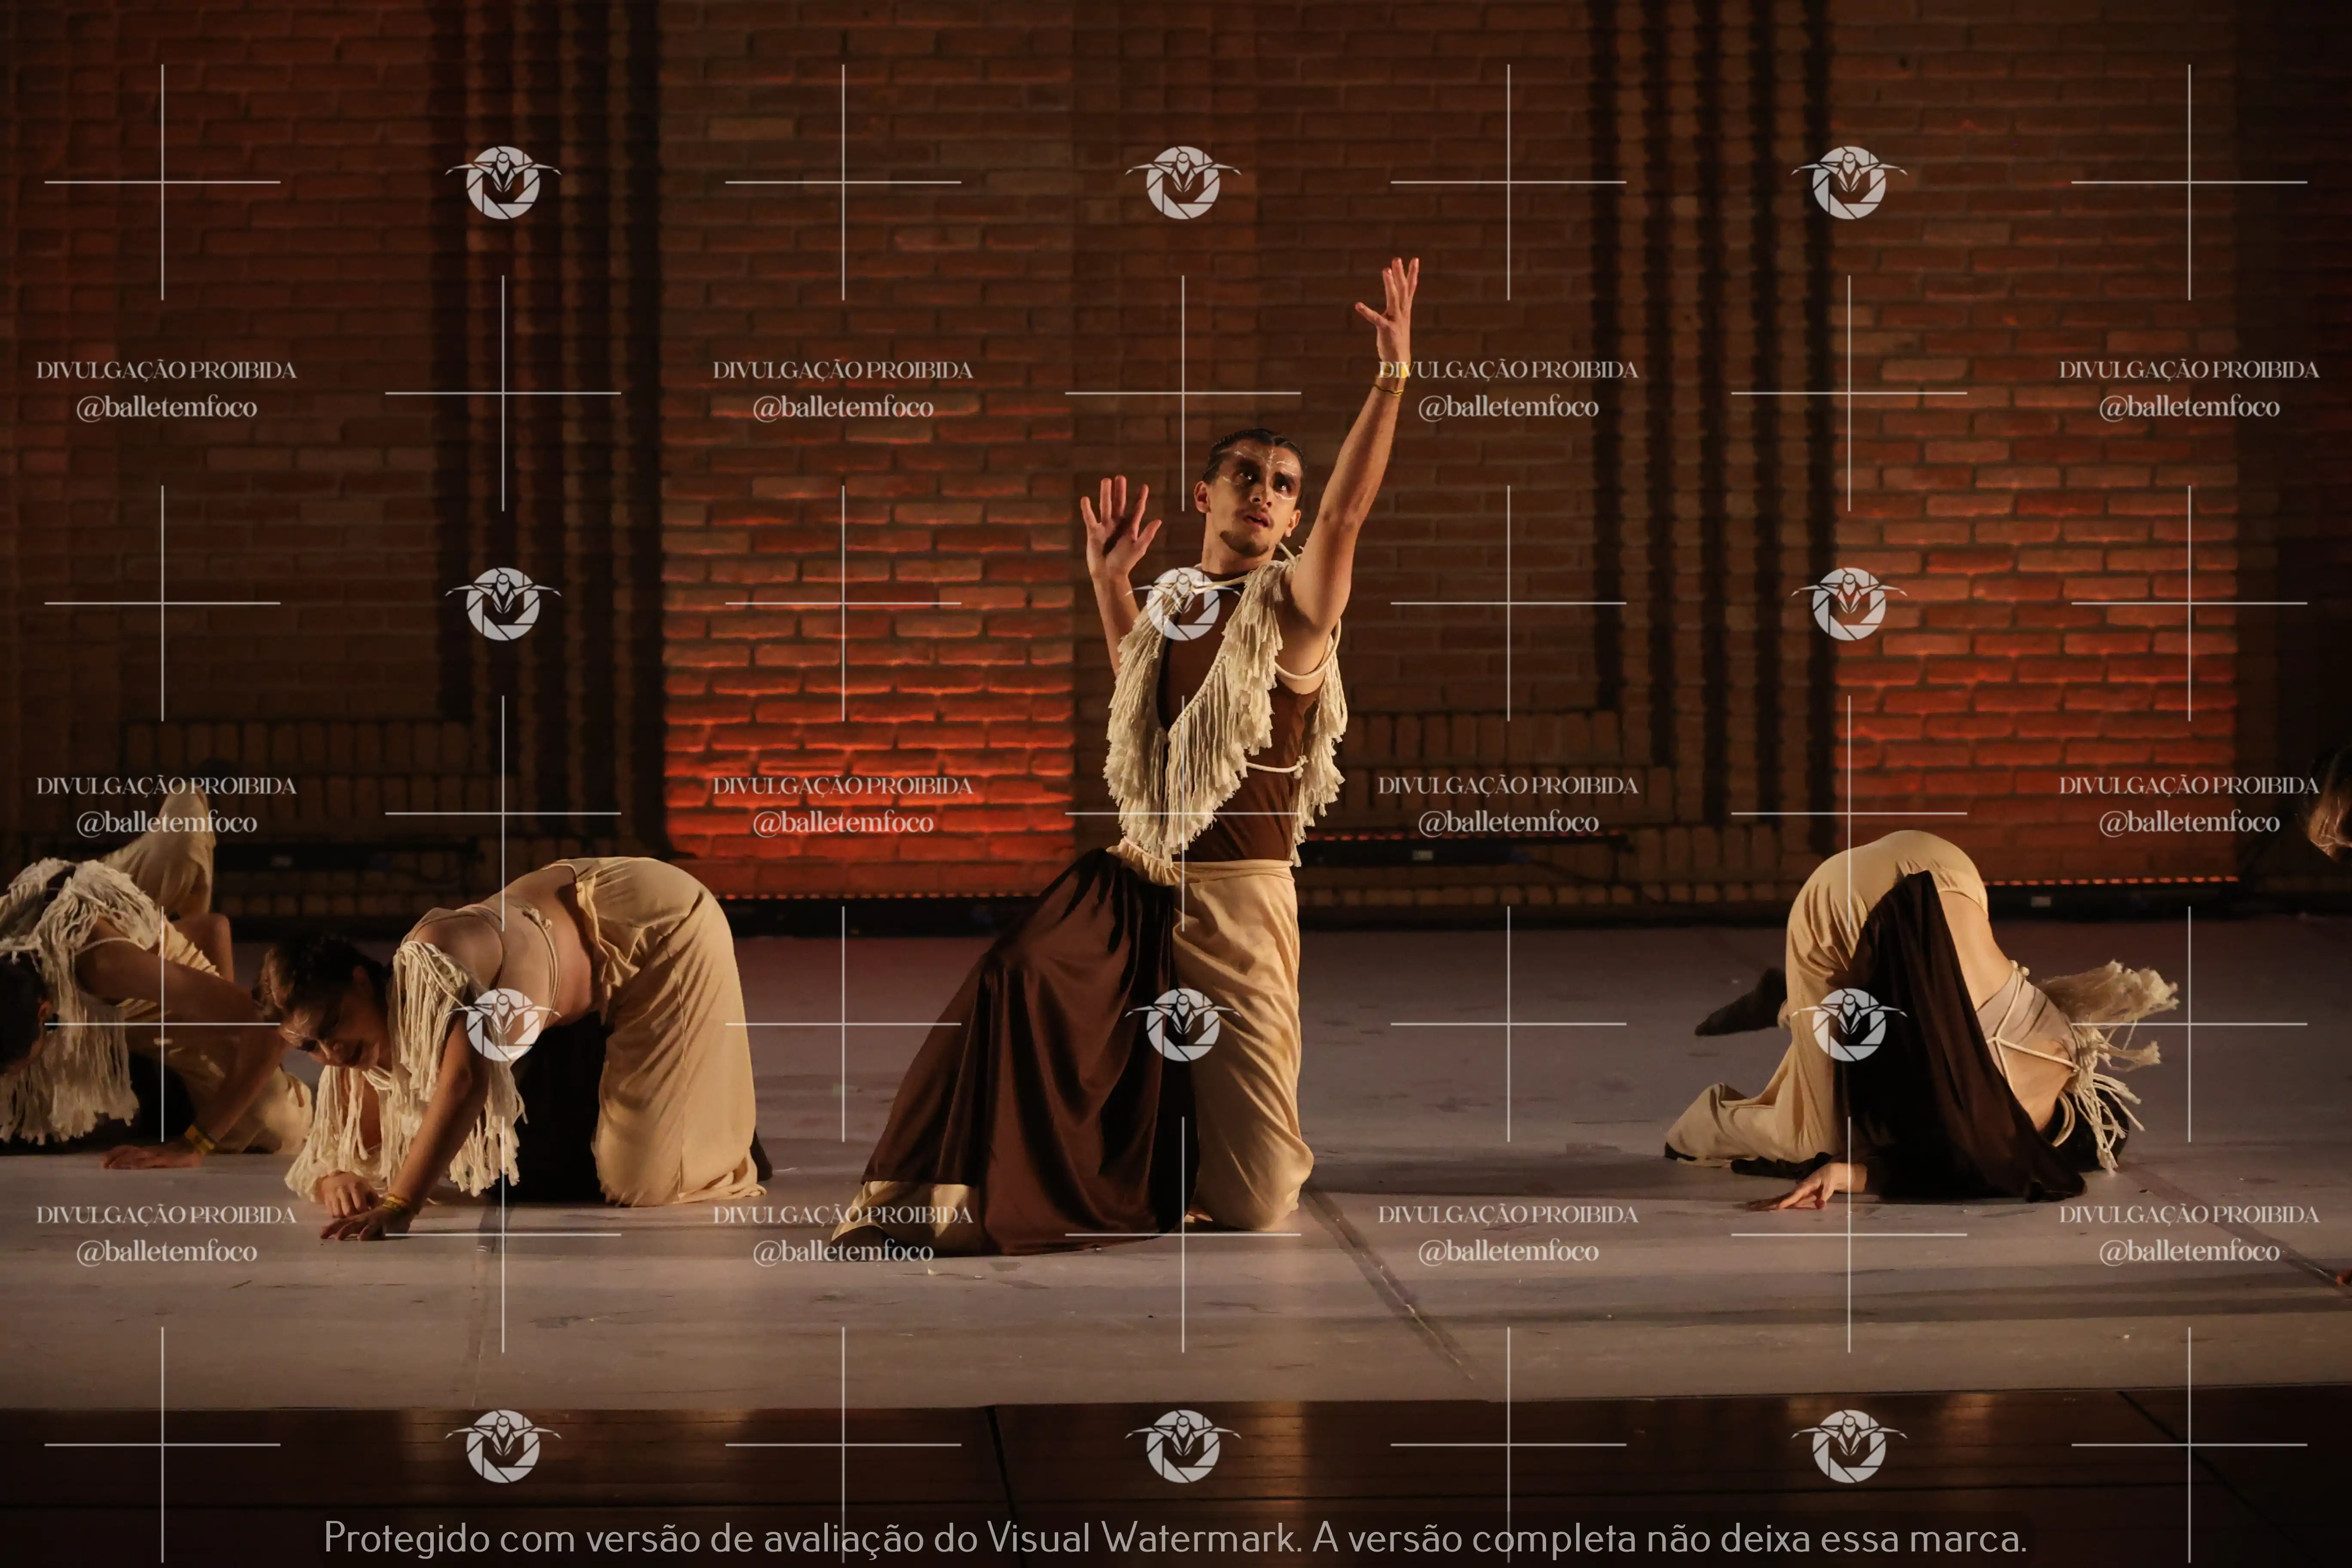Image resolution: width=2352 pixels, height=1568 pixels.
Task: Click the watermark logo on central dancer's chest
Action: 1183,604
